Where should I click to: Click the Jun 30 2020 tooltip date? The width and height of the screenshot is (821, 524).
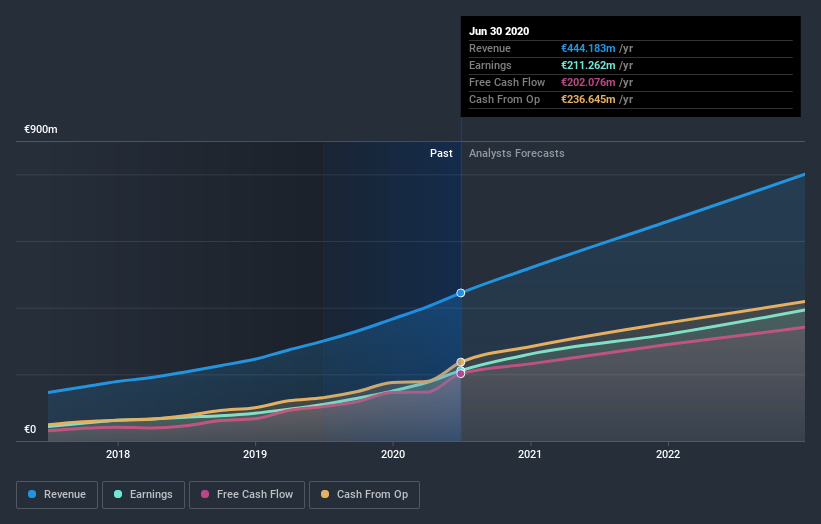(x=499, y=31)
